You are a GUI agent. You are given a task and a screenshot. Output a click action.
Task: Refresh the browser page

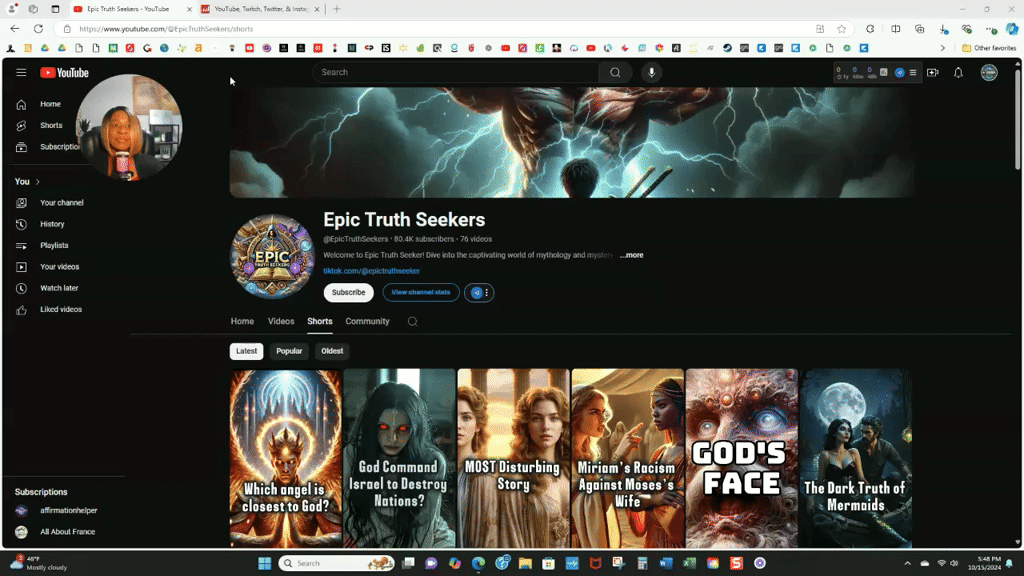(x=39, y=29)
